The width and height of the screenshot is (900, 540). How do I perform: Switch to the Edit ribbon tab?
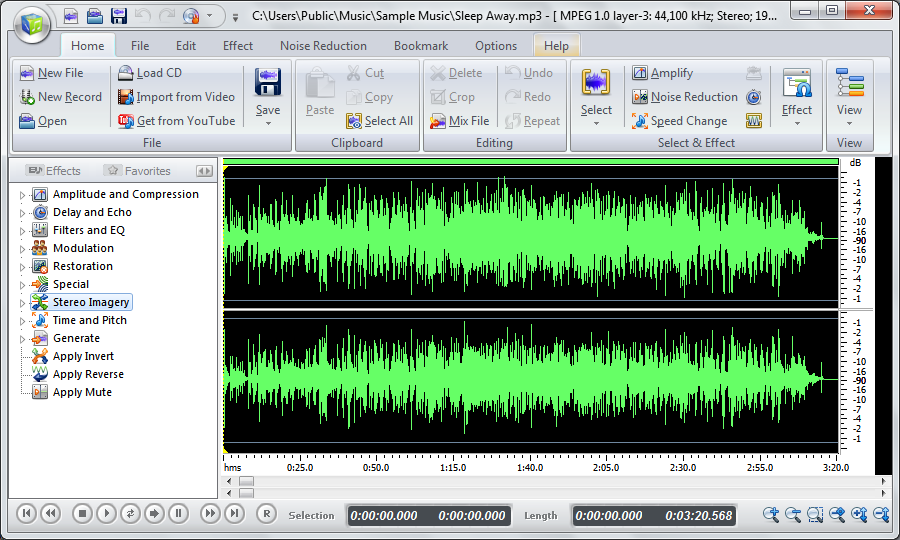point(185,46)
